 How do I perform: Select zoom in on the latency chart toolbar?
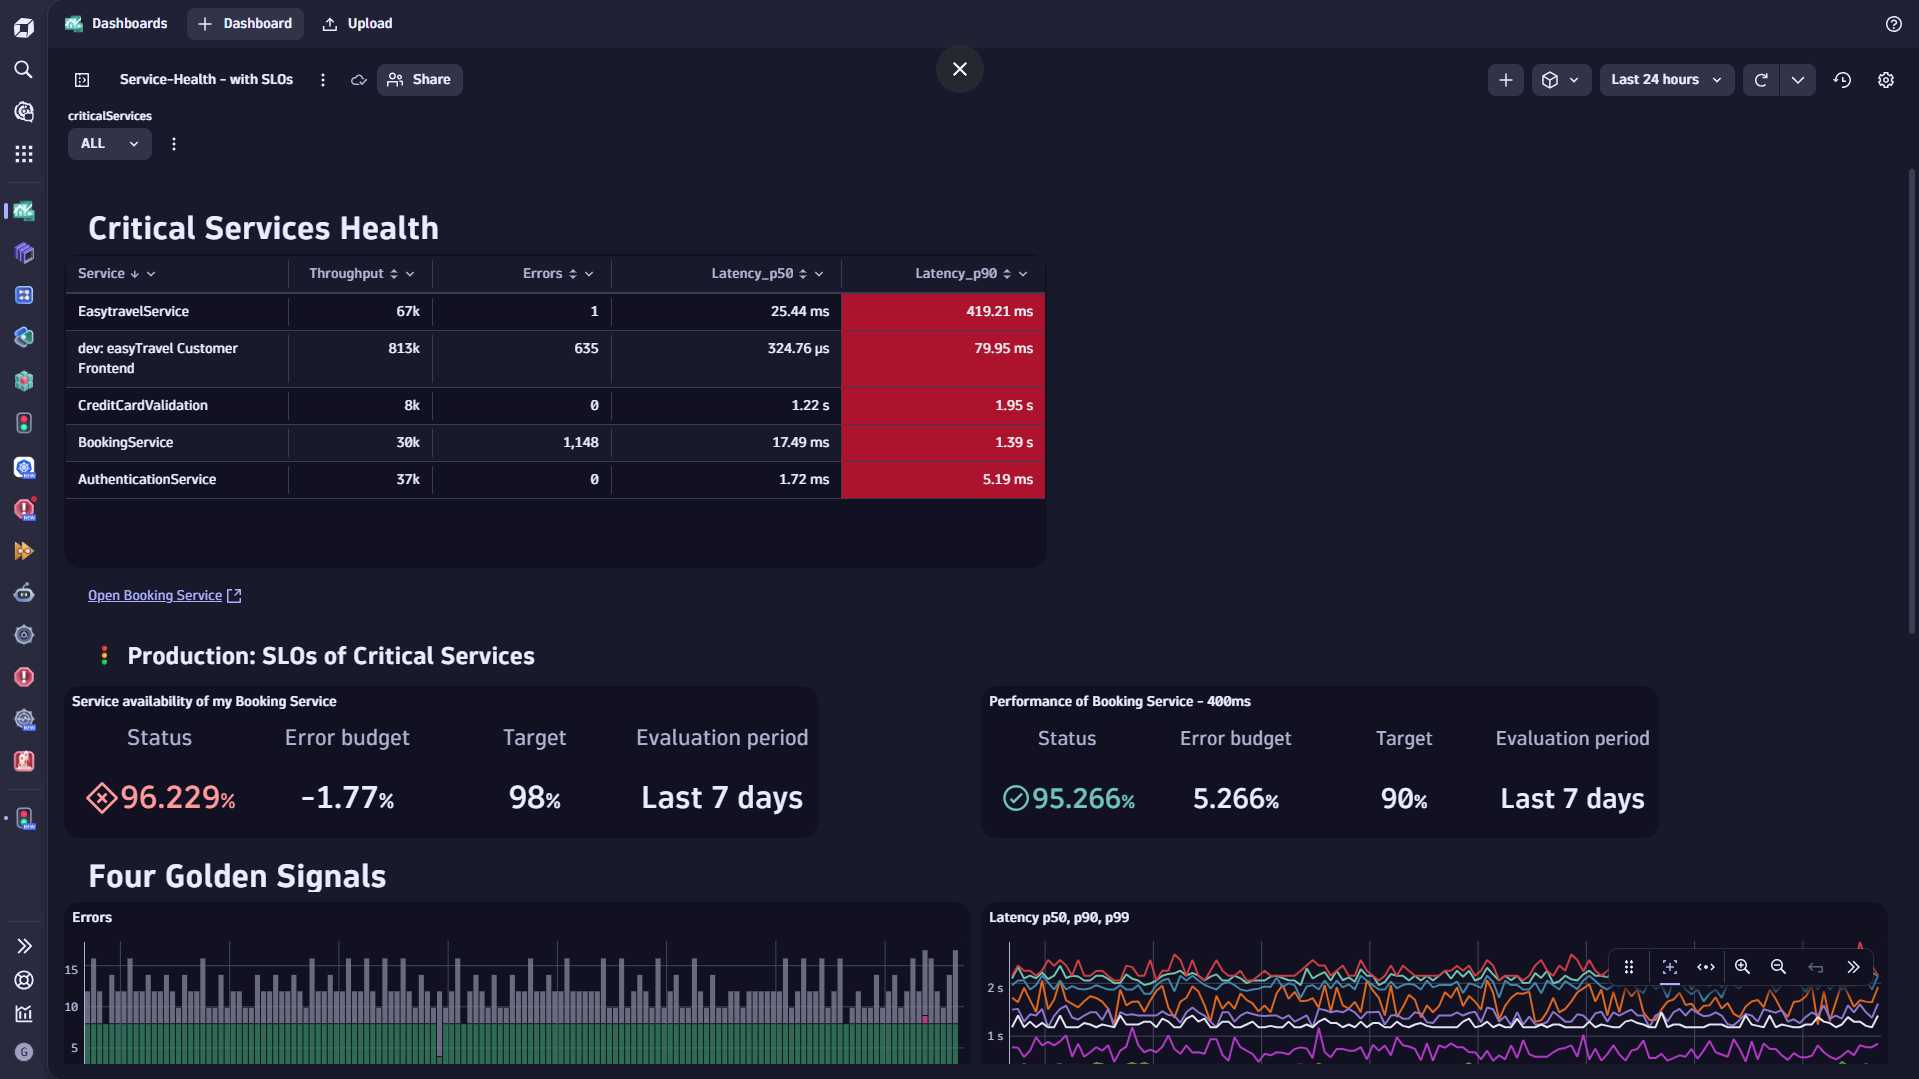1742,967
